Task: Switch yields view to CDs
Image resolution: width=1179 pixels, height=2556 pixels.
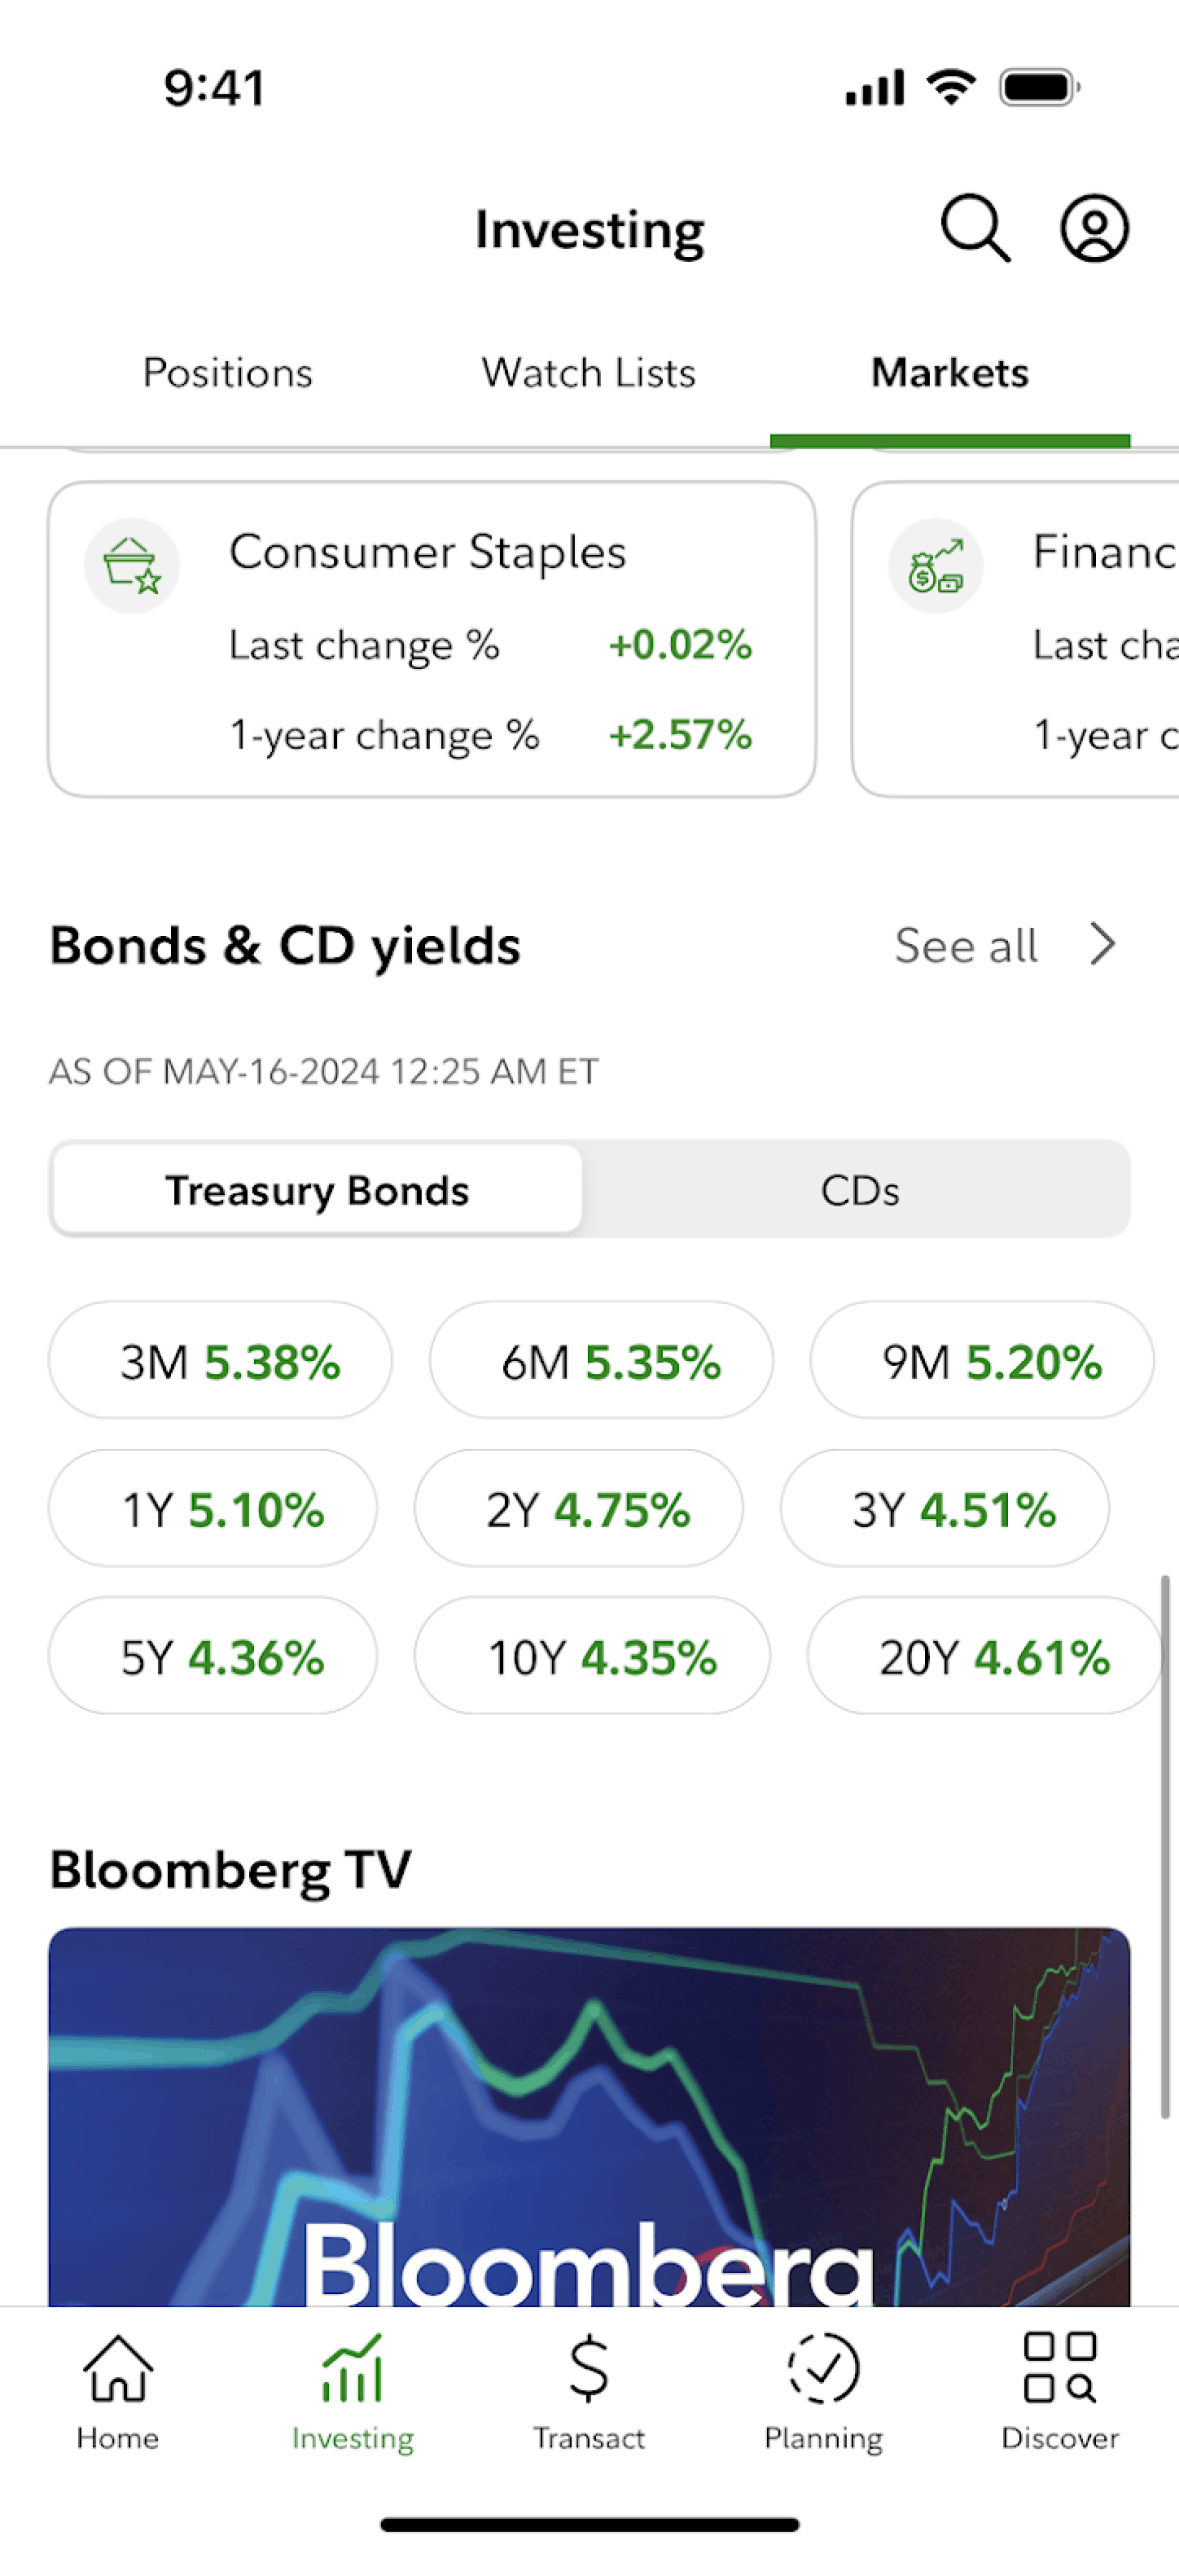Action: (859, 1190)
